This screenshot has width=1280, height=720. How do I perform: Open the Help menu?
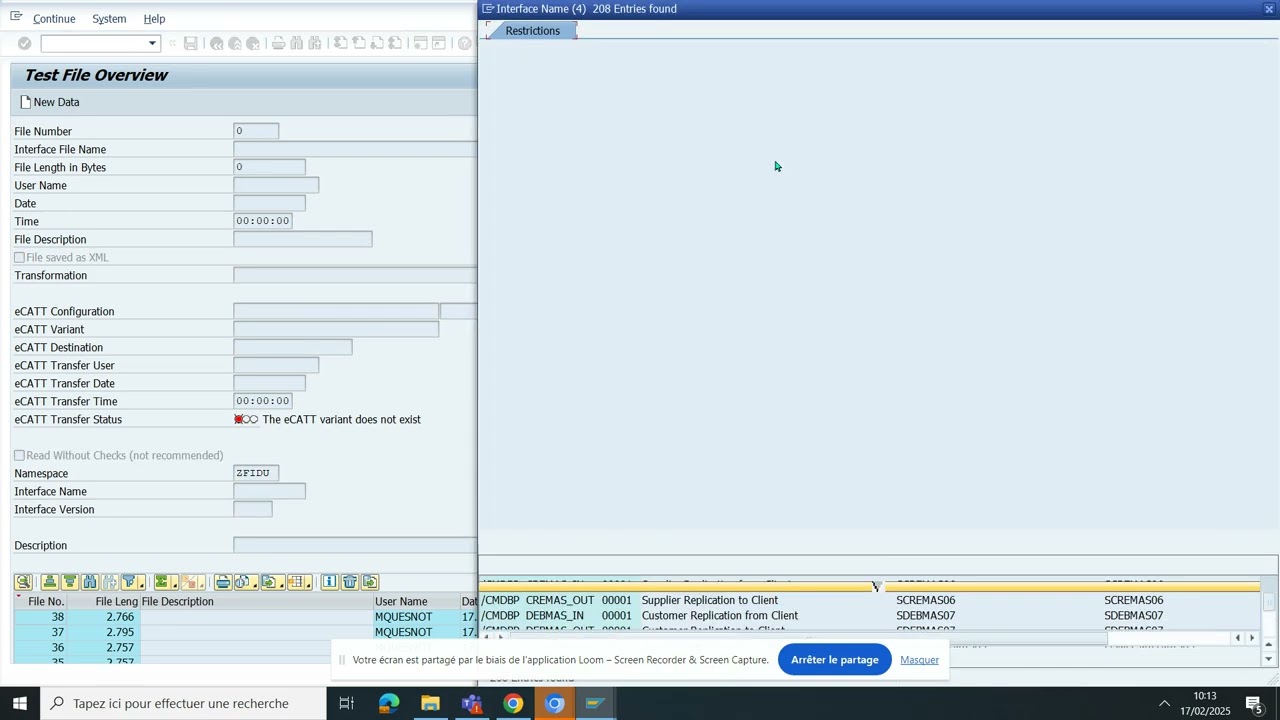pos(154,19)
